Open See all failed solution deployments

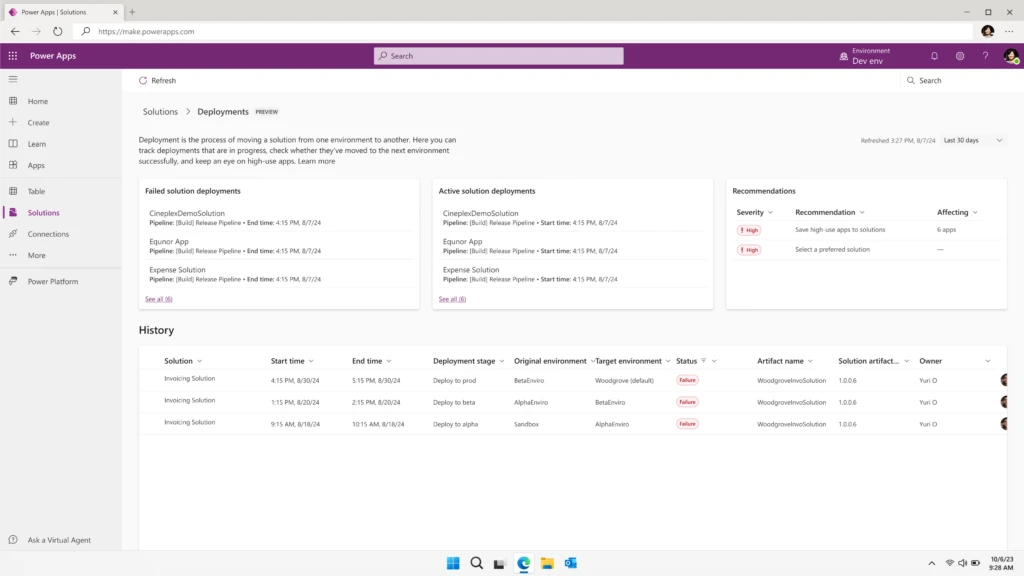pyautogui.click(x=158, y=298)
